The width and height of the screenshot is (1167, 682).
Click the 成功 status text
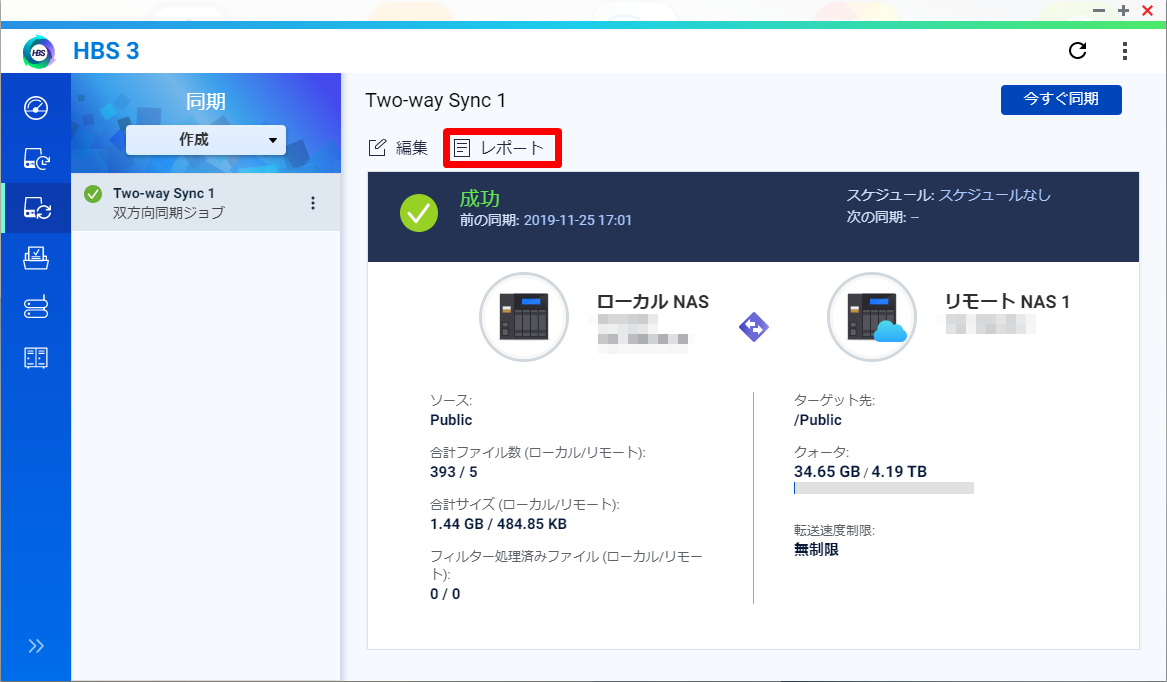click(479, 198)
